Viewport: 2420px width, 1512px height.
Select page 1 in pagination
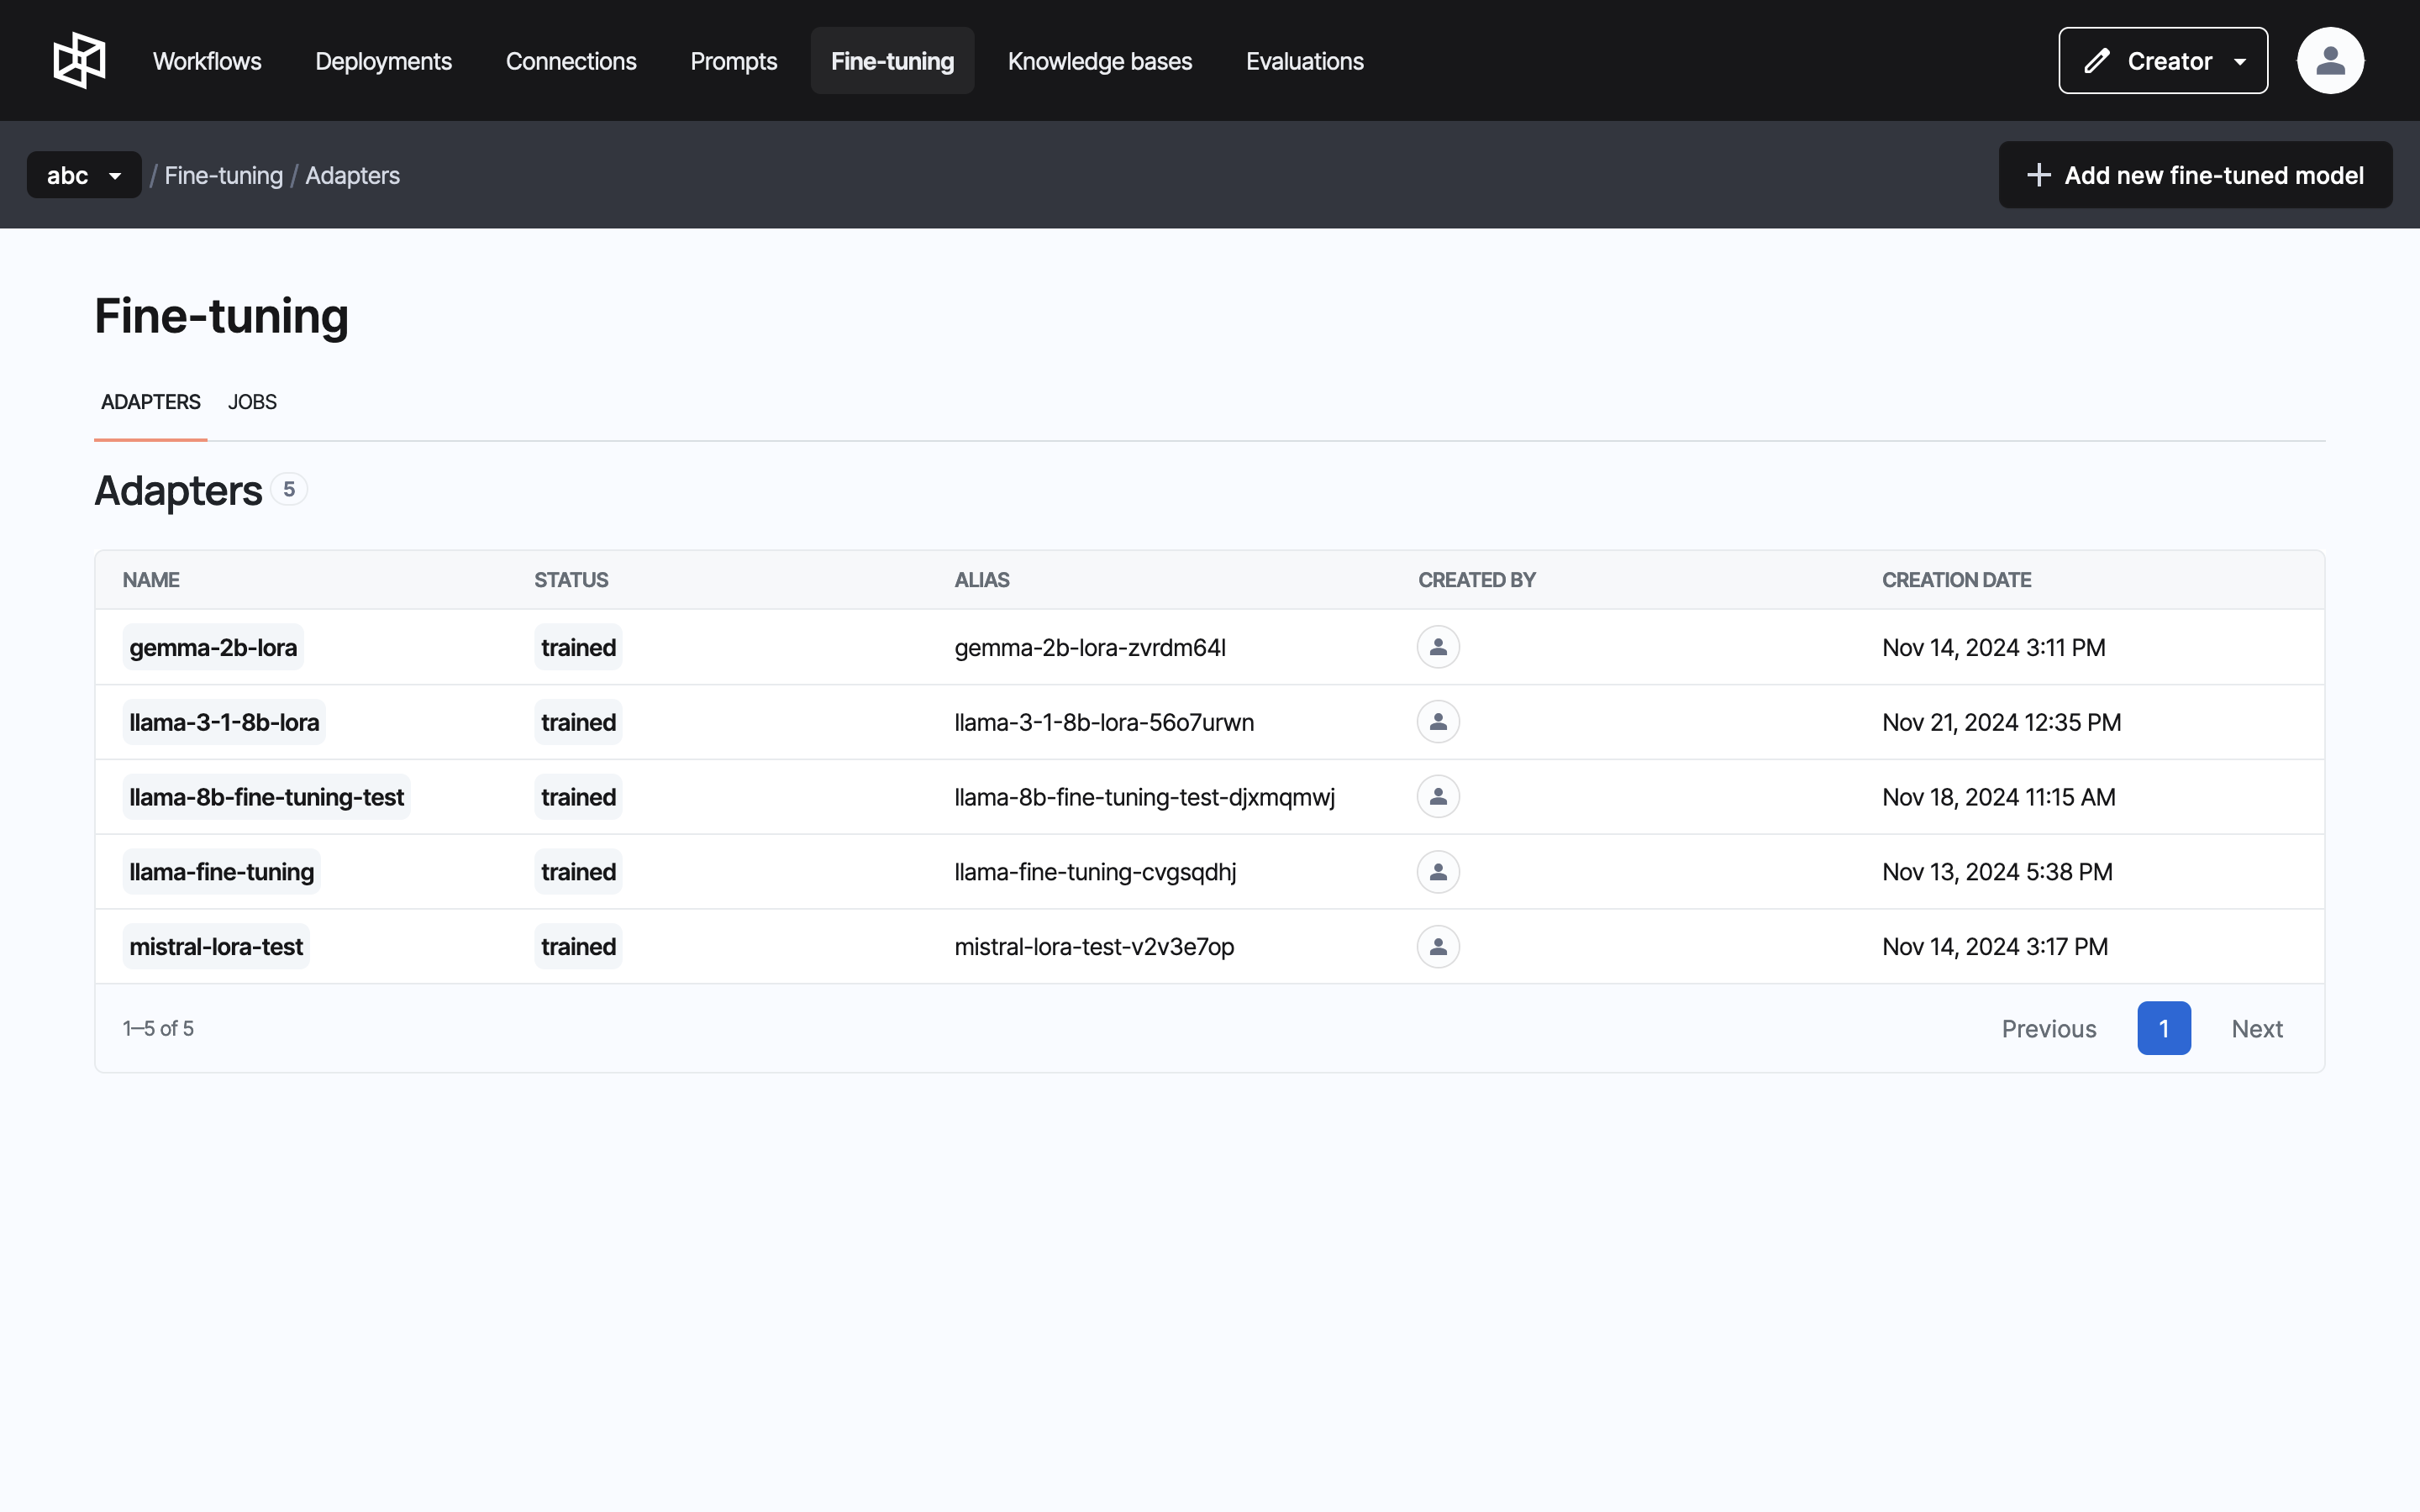click(x=2163, y=1028)
